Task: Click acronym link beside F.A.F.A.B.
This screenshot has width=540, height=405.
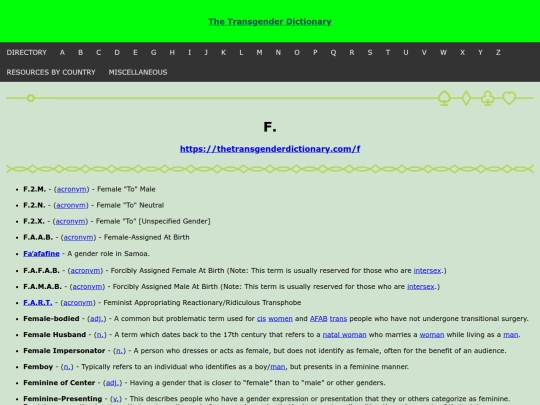Action: 85,271
